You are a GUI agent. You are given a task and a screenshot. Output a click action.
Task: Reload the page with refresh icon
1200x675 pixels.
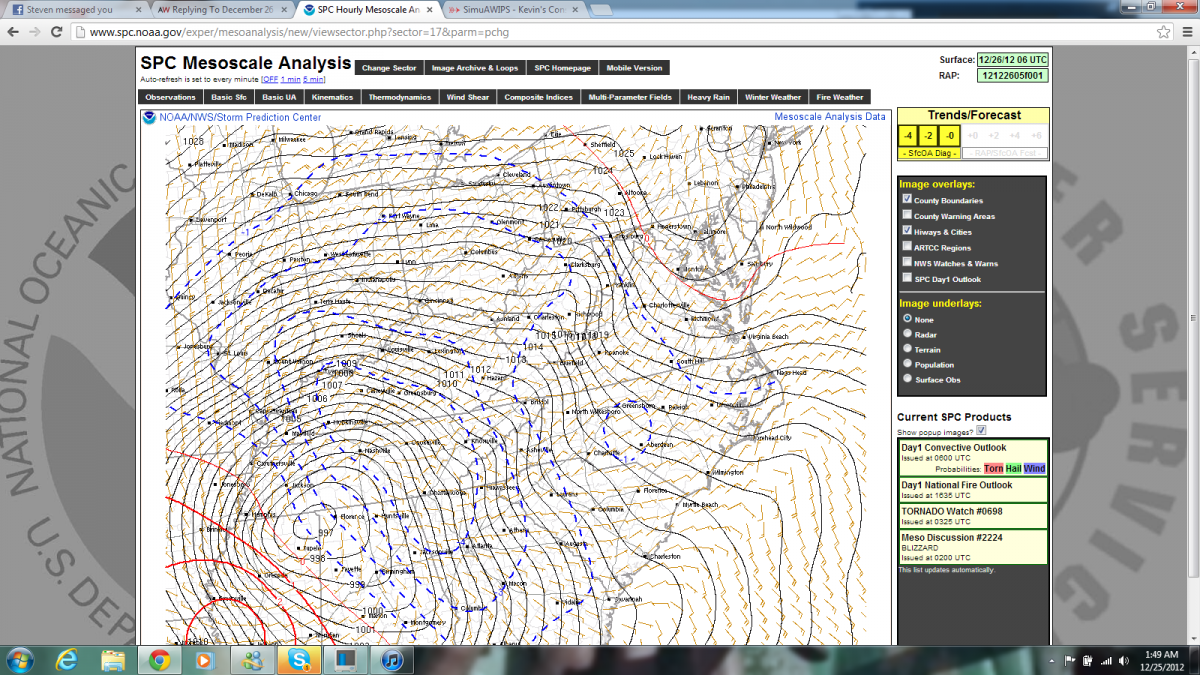point(57,31)
